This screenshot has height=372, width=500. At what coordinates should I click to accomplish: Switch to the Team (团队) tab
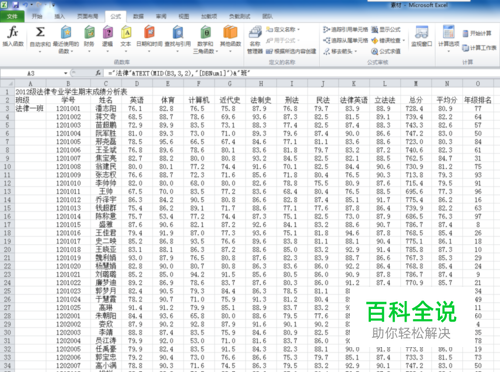(267, 16)
